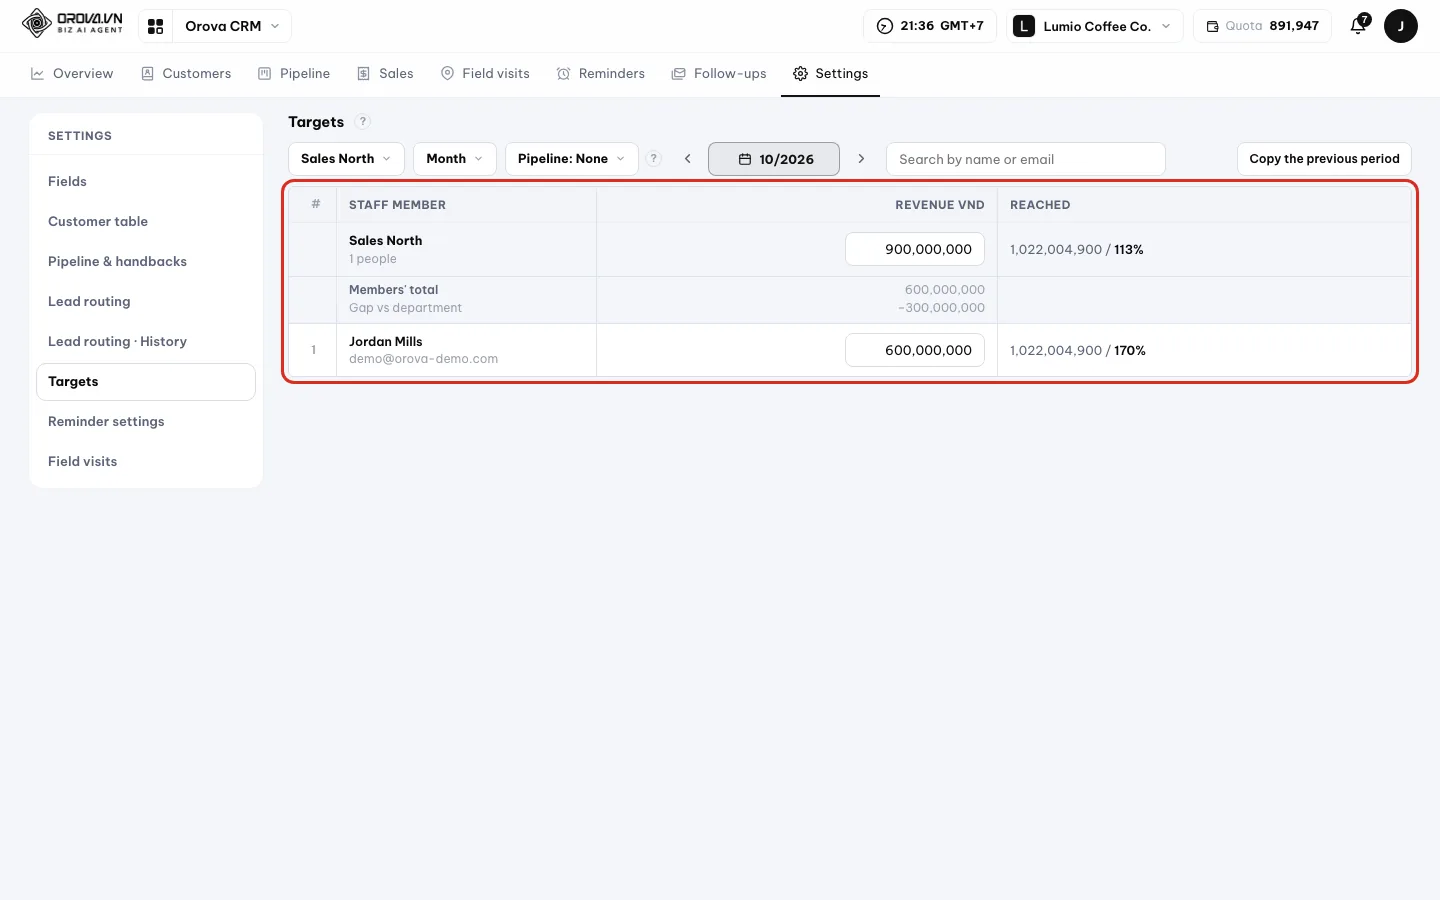Open the app switcher grid icon
Screen dimensions: 1440x900
156,26
